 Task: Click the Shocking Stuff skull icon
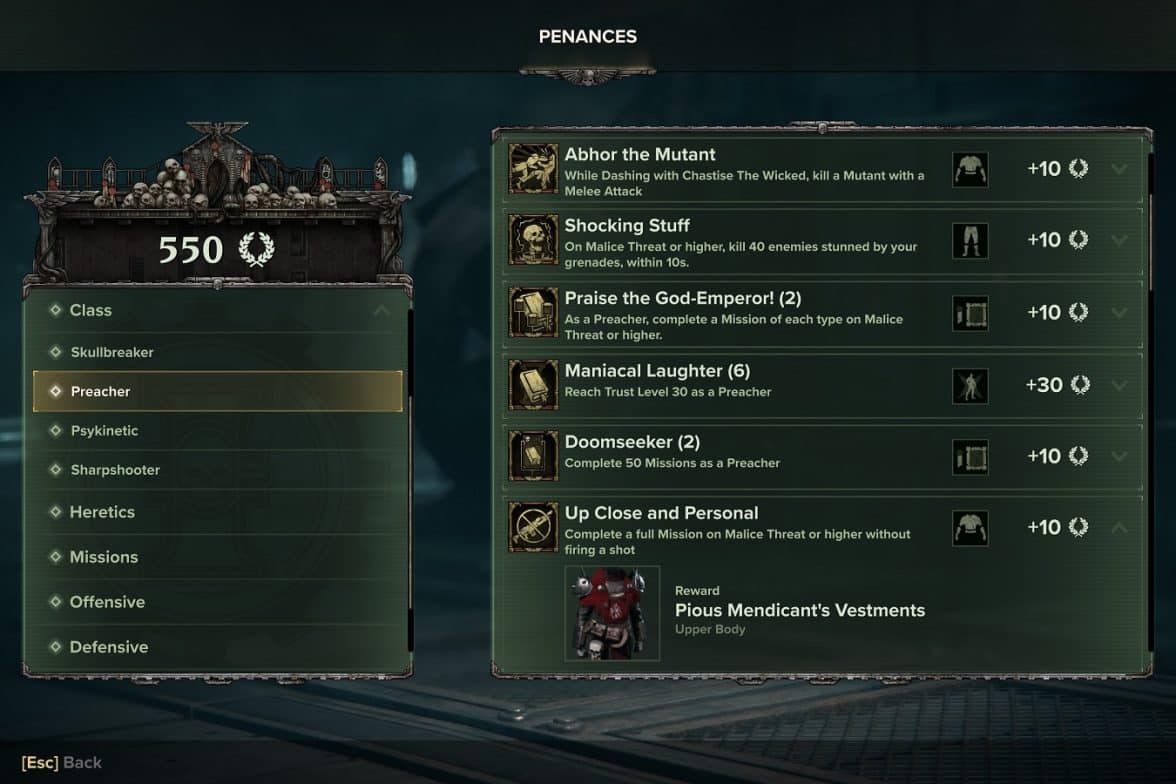pyautogui.click(x=533, y=240)
